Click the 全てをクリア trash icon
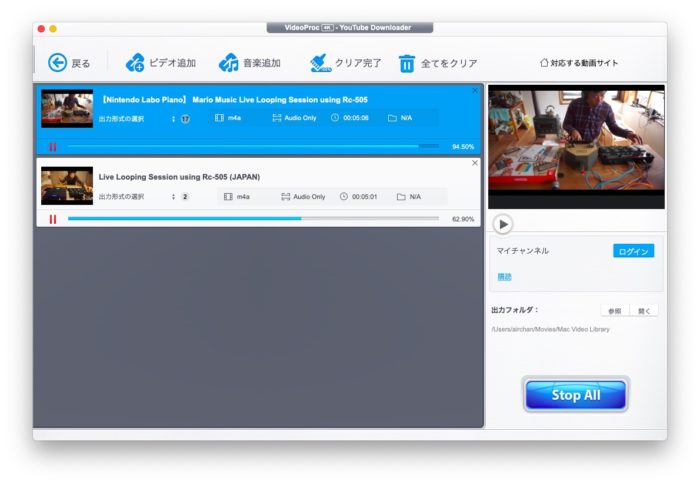 (x=407, y=63)
